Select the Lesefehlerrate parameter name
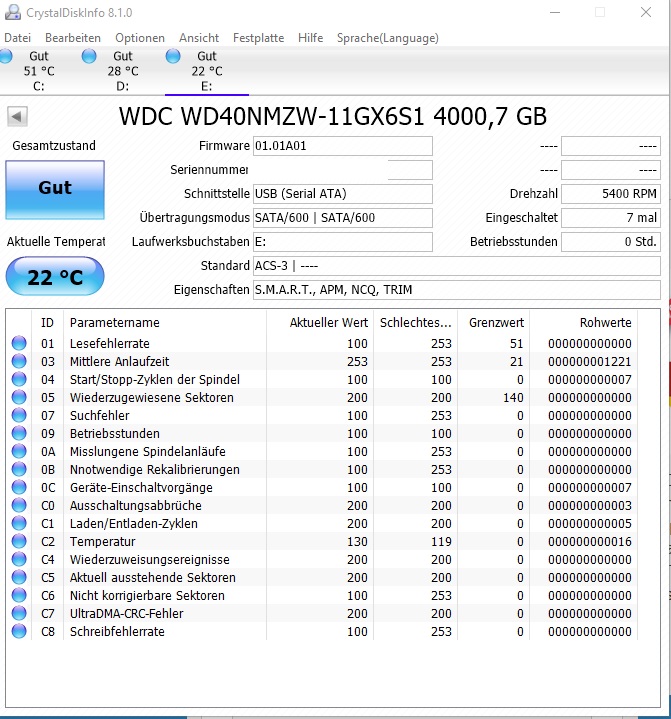This screenshot has width=671, height=719. coord(110,343)
